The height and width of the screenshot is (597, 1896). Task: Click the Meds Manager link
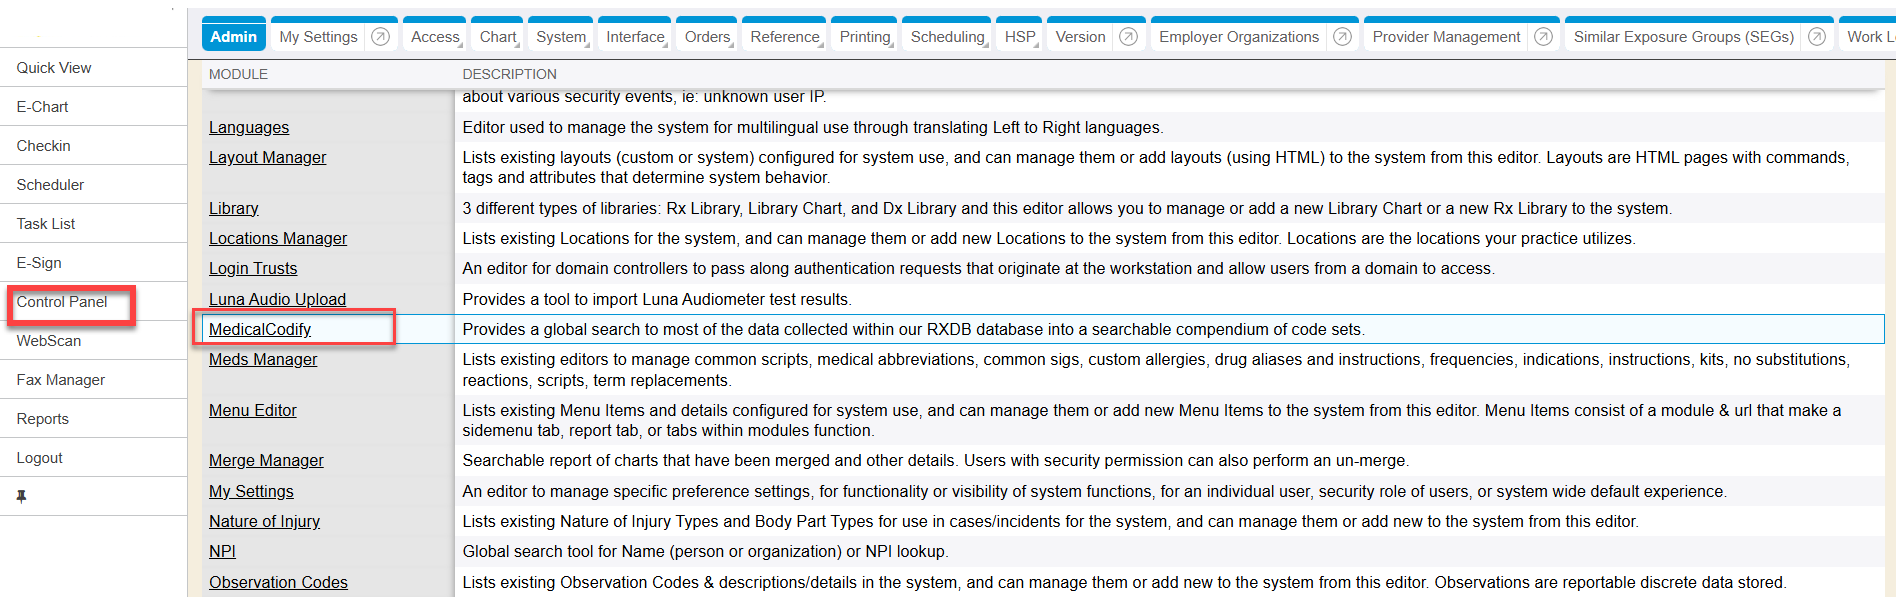(x=263, y=359)
